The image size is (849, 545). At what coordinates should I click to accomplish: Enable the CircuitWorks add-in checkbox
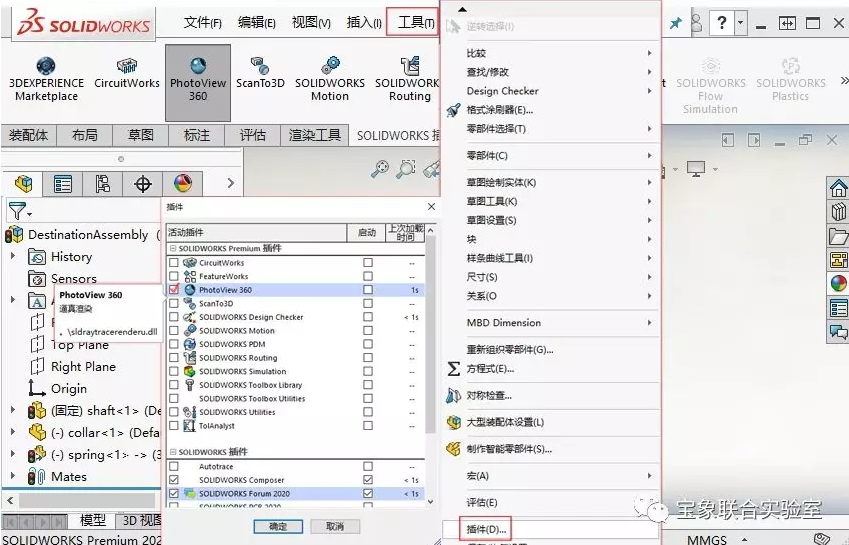pos(174,262)
